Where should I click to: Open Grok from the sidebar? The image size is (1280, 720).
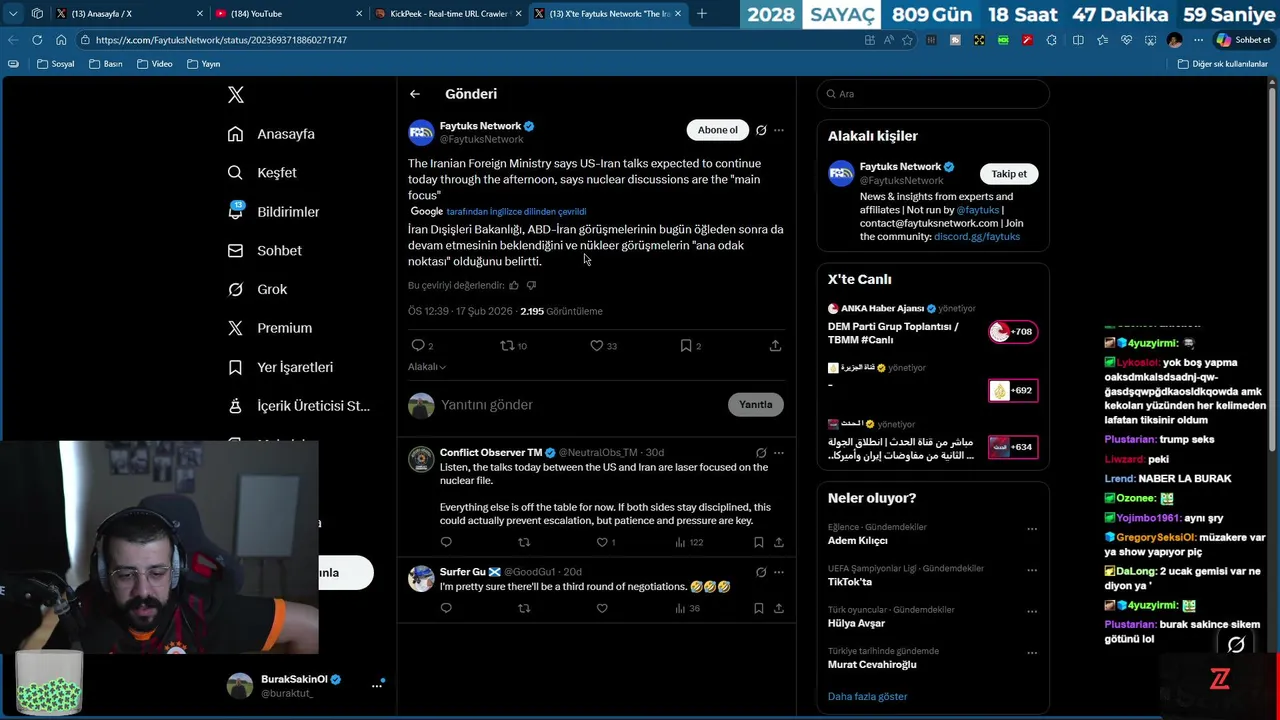(257, 289)
